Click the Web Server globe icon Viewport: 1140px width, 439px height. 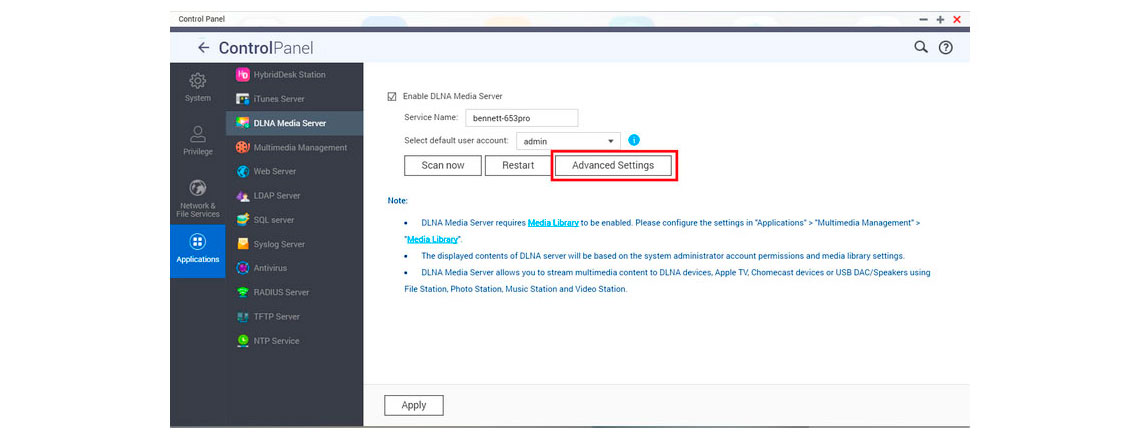[243, 172]
